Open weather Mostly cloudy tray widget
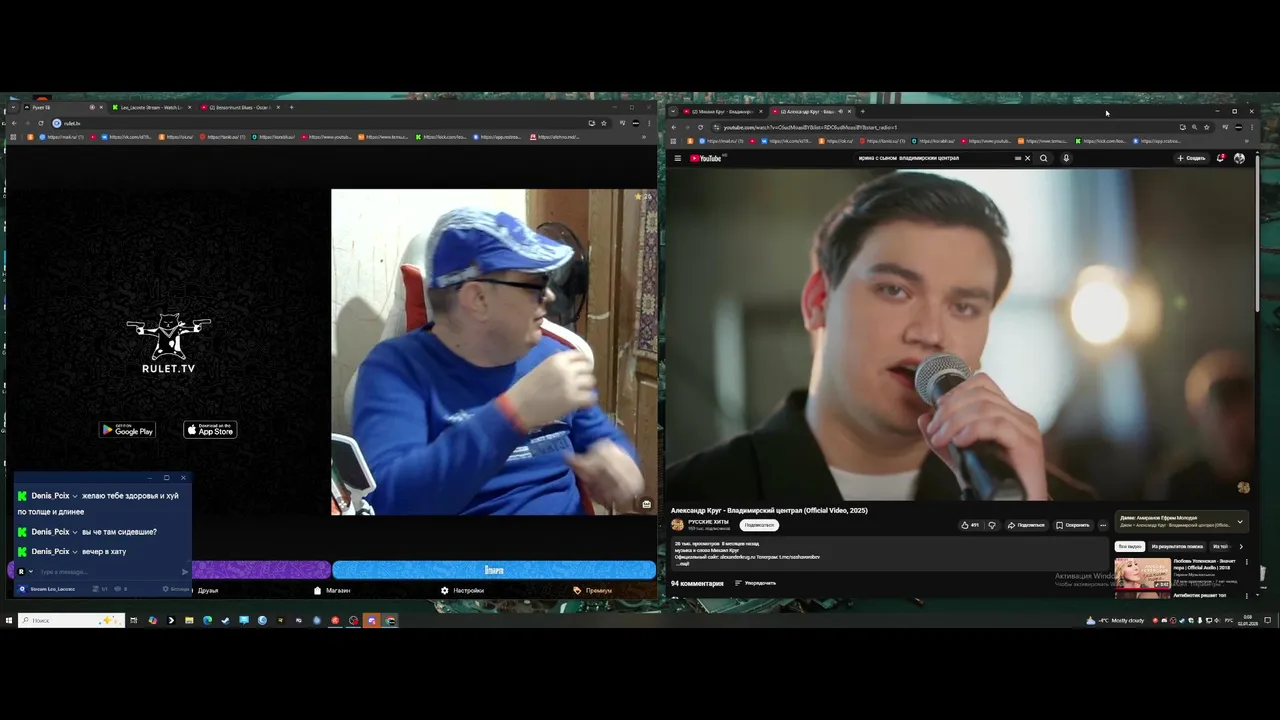Screen dimensions: 1280x720 click(1117, 620)
